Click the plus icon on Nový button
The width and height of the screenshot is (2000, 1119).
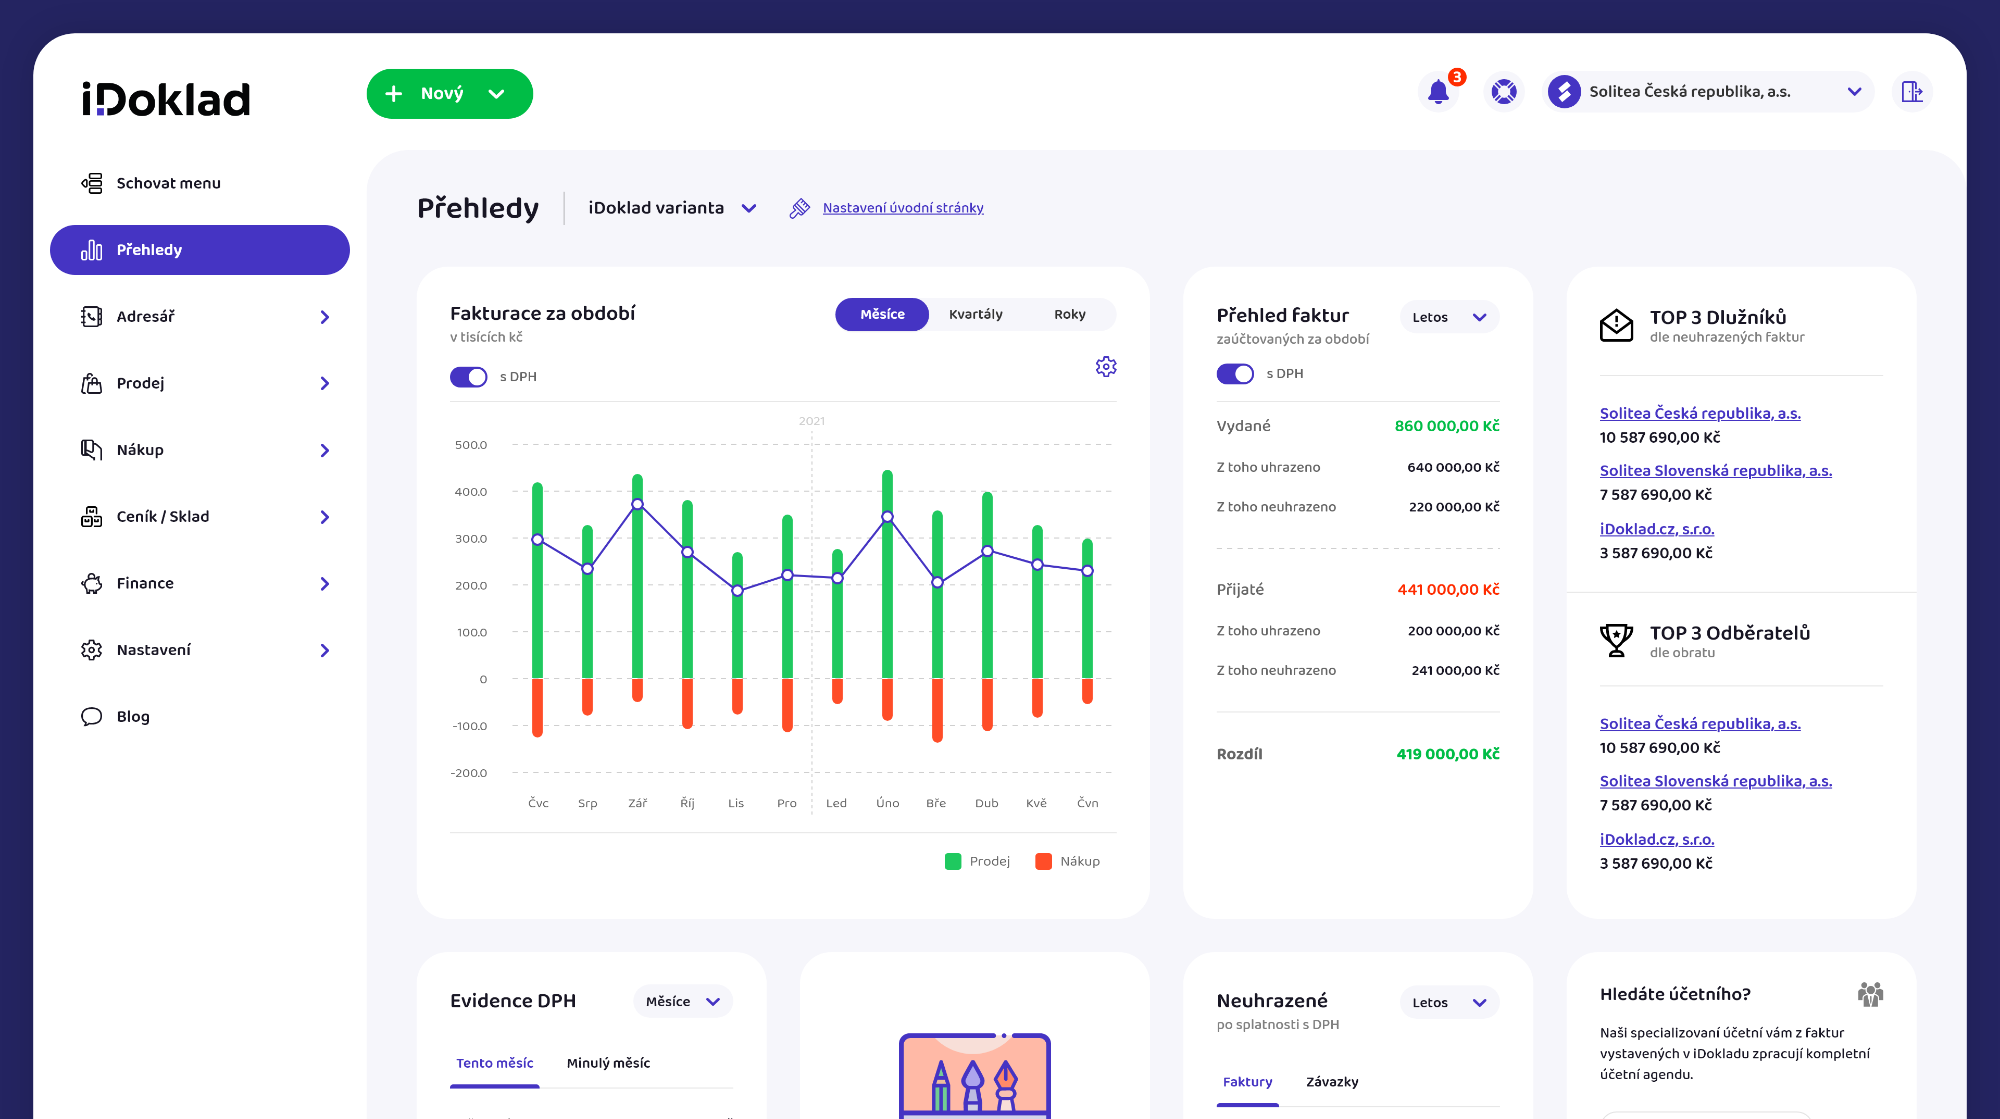(394, 93)
